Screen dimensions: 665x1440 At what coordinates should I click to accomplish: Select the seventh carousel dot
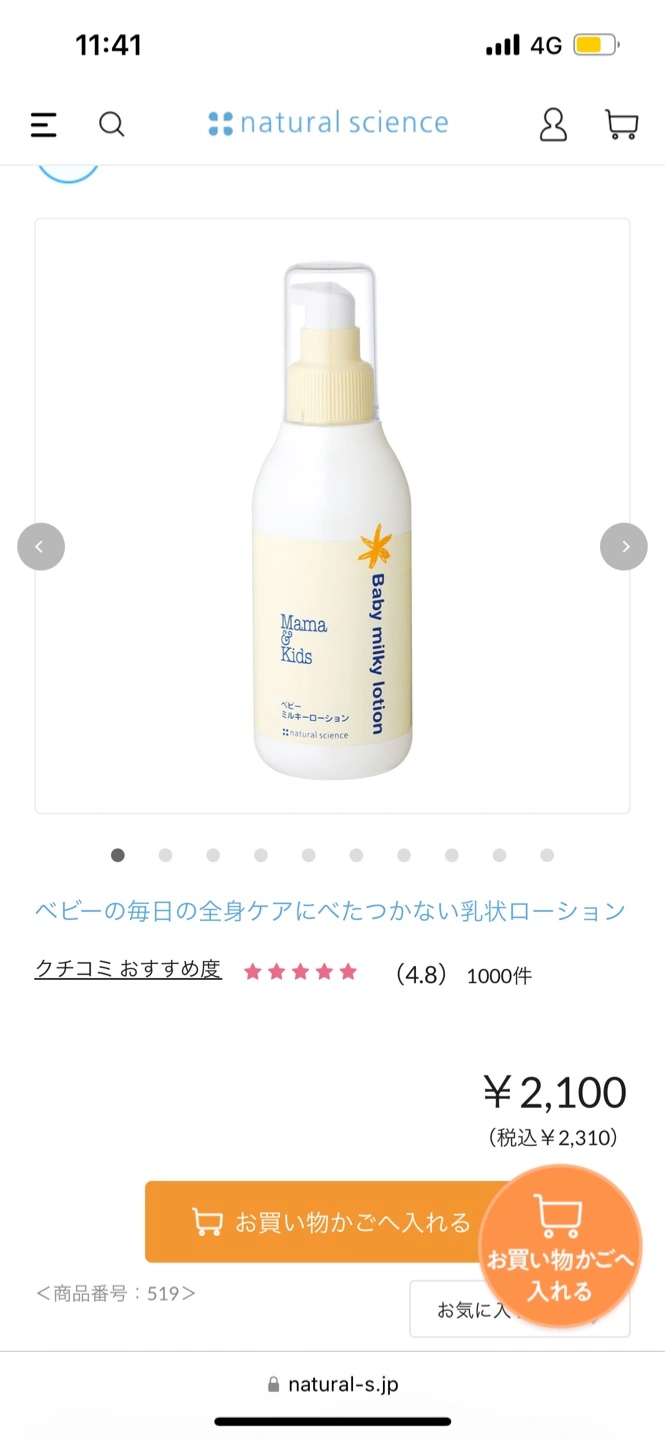[x=404, y=855]
